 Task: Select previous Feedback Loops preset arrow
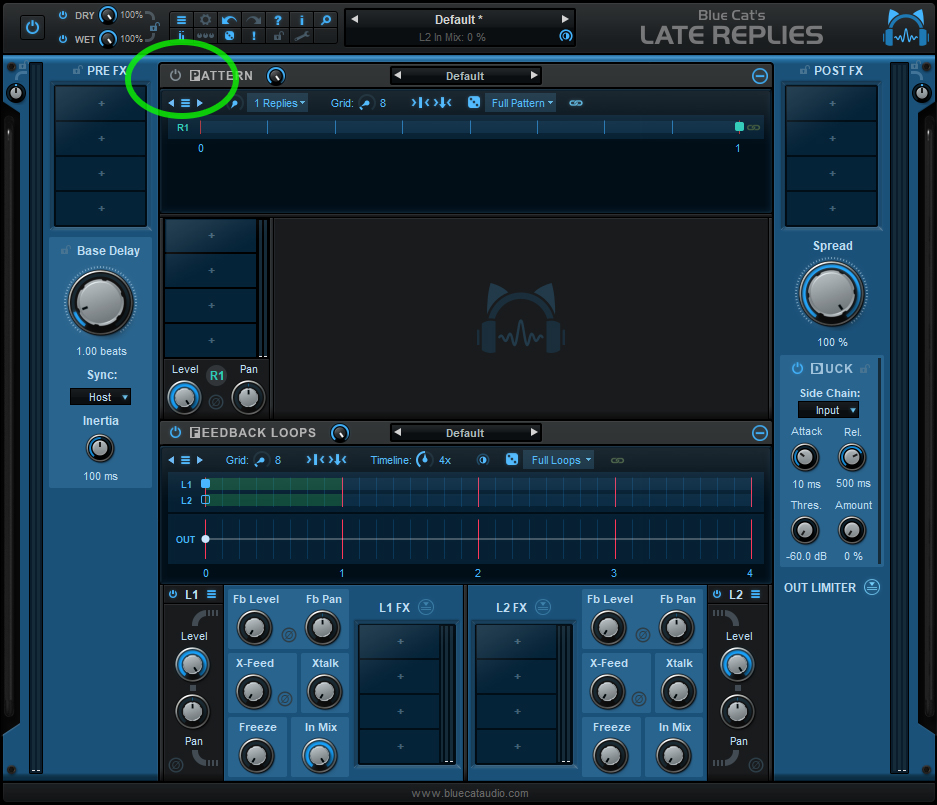pyautogui.click(x=398, y=432)
